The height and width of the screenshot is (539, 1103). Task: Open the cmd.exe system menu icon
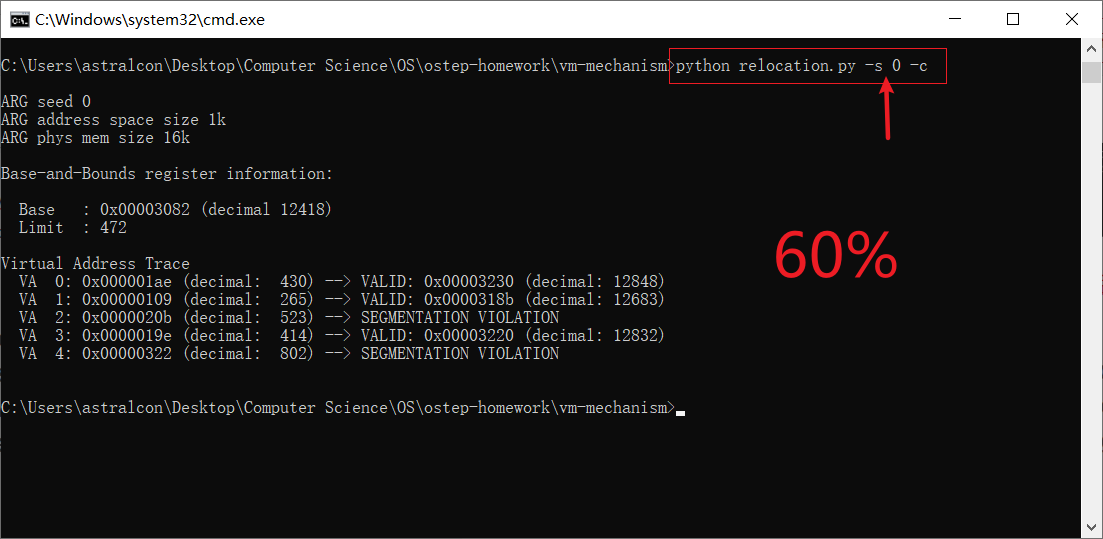click(x=19, y=19)
